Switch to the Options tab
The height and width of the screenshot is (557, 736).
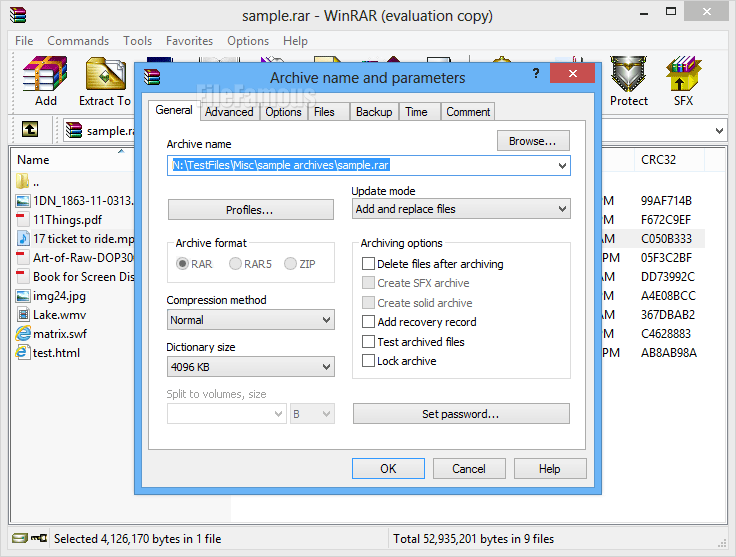click(284, 112)
